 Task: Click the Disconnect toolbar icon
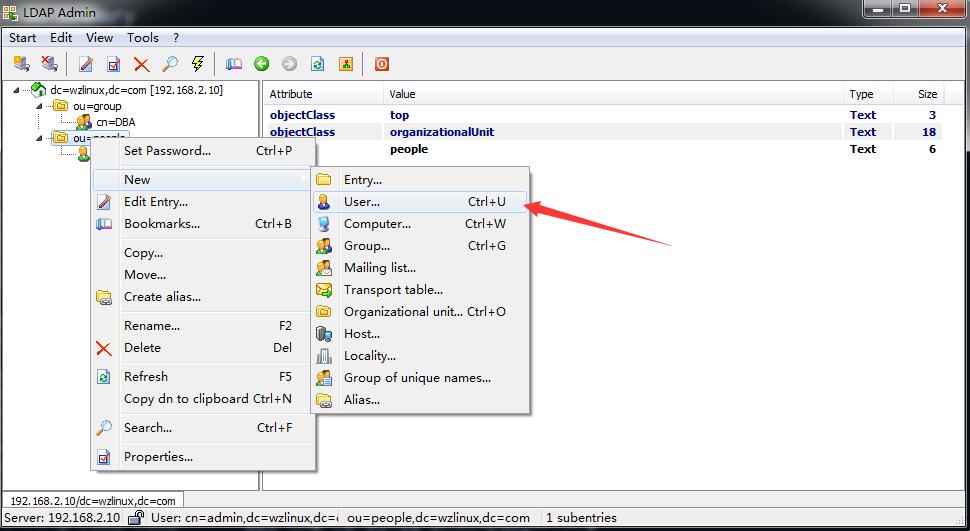coord(49,64)
